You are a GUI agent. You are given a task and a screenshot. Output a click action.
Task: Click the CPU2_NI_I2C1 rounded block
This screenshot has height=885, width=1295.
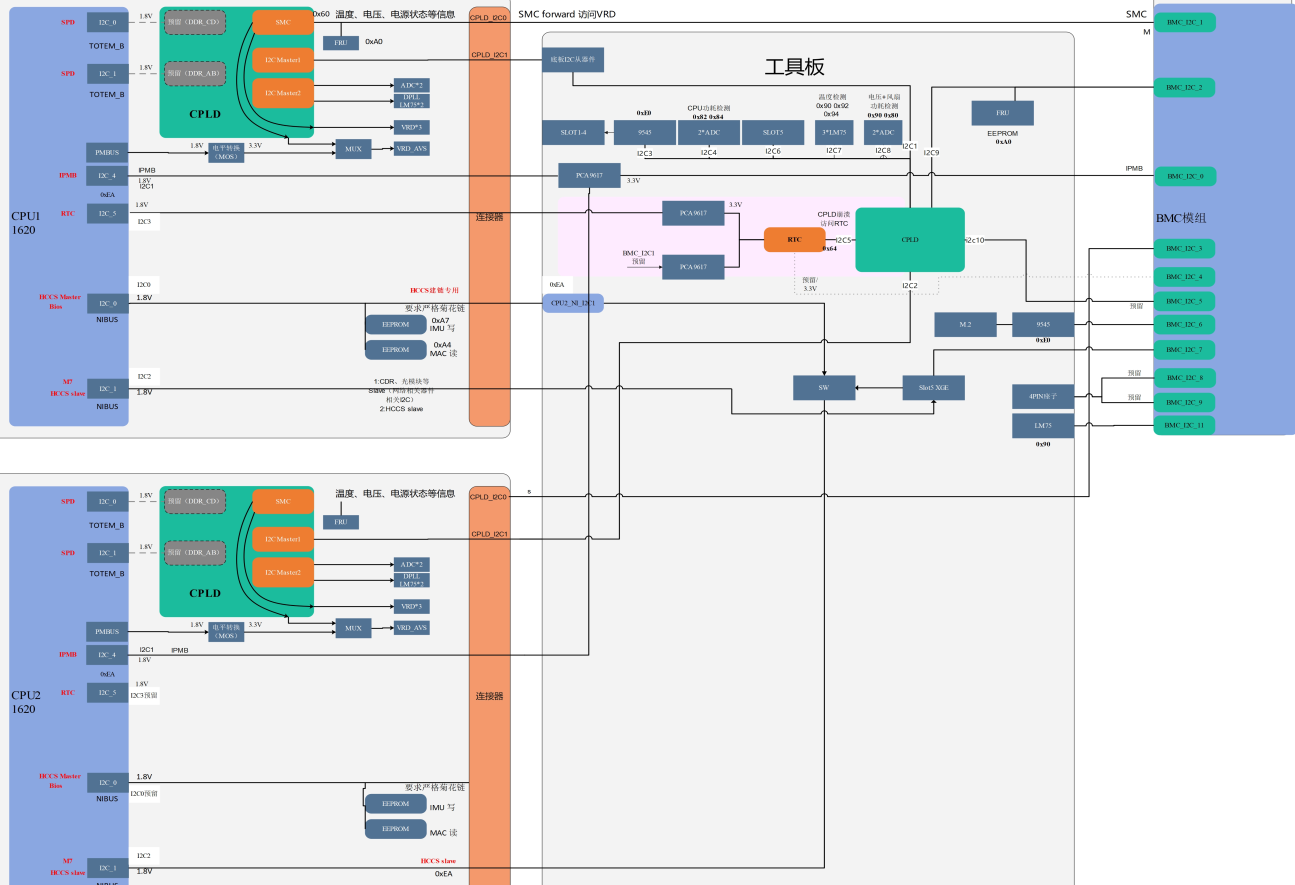coord(573,302)
